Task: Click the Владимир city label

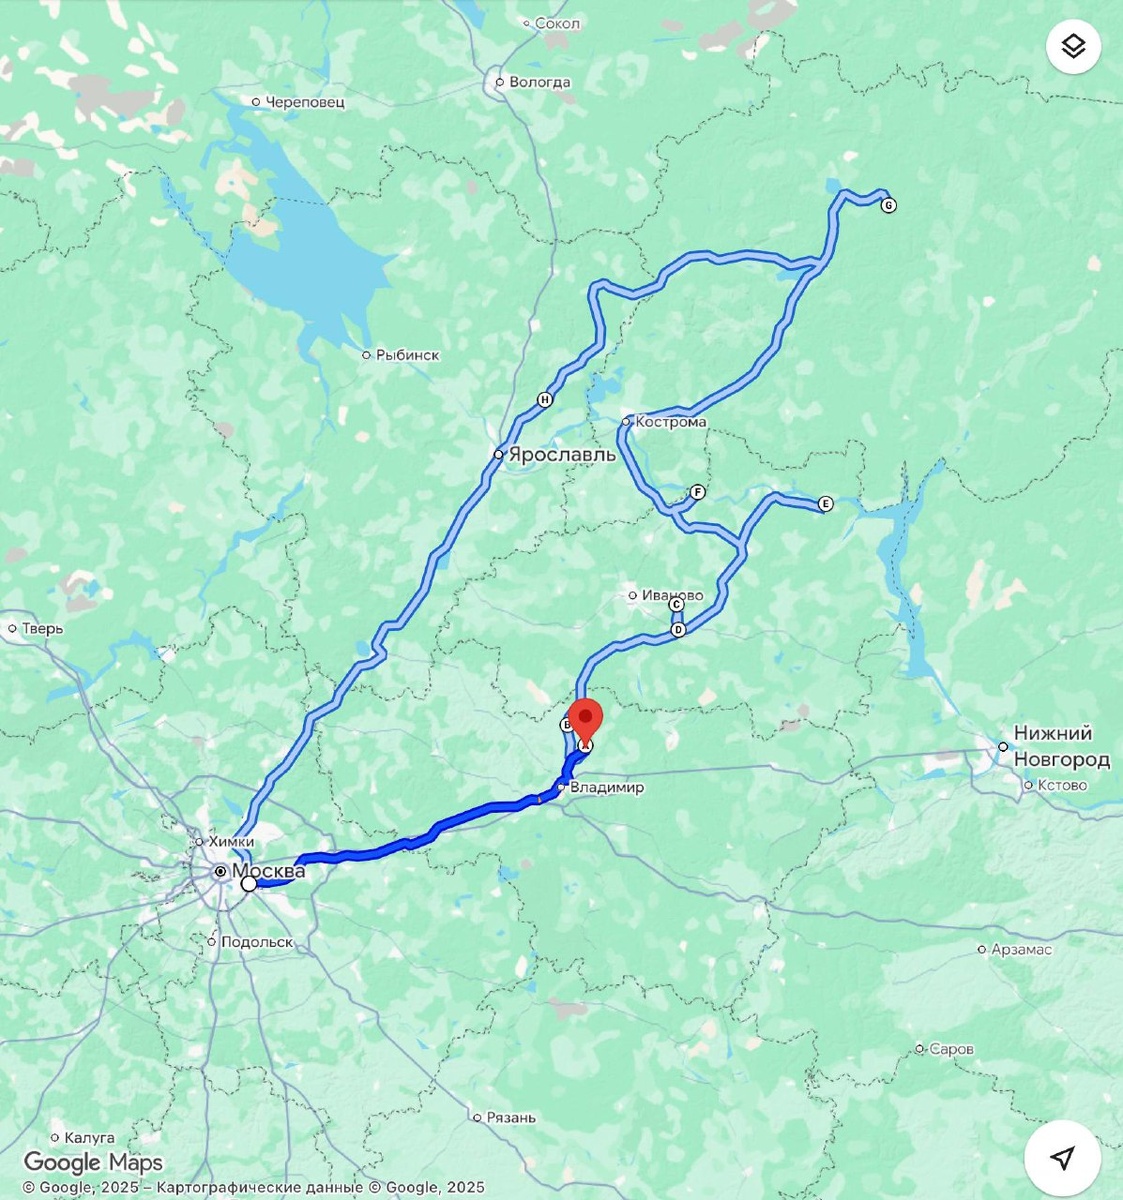Action: point(607,788)
